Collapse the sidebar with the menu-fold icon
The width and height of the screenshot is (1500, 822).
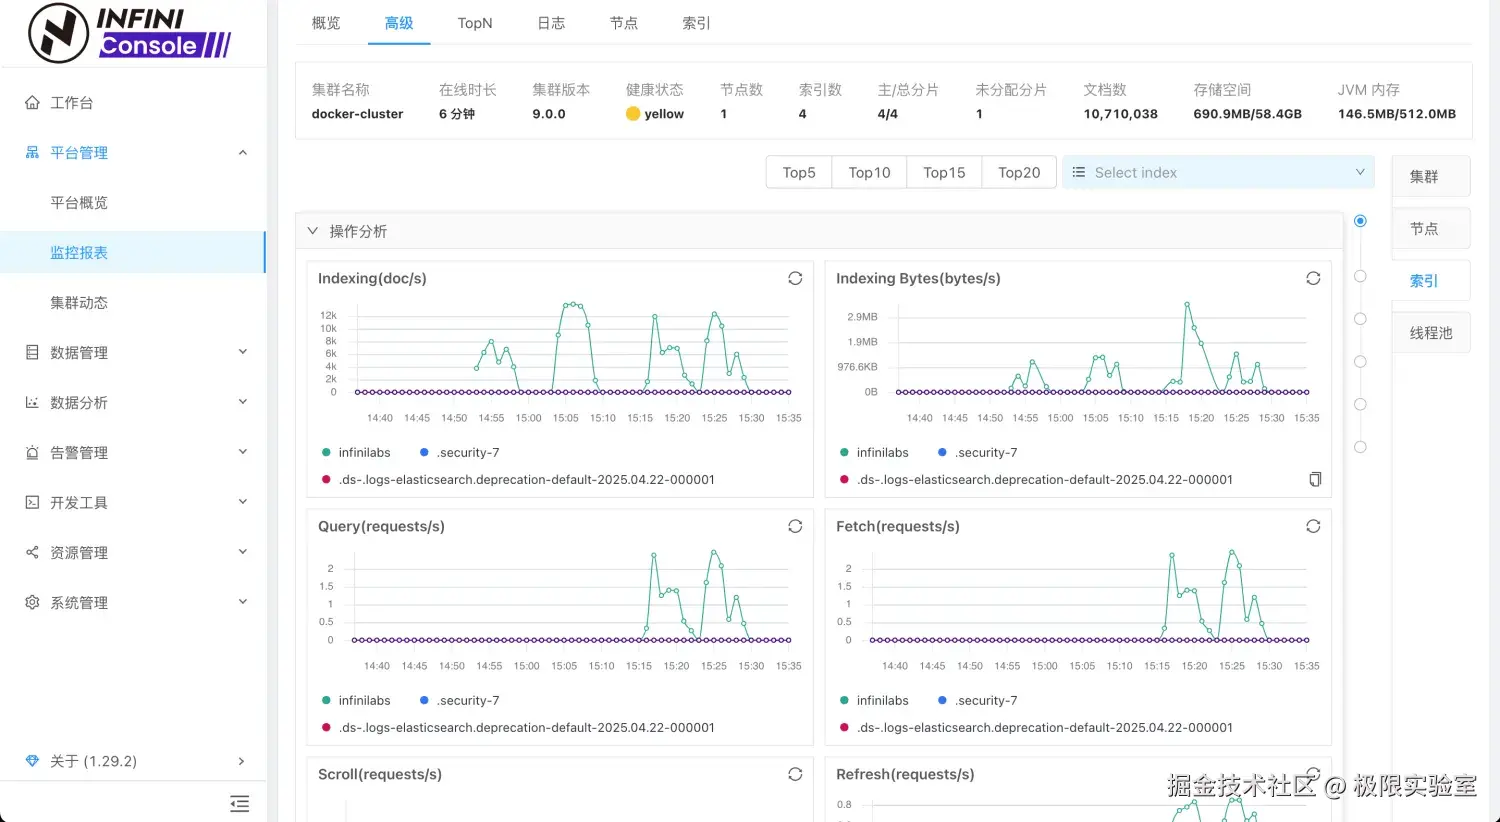coord(239,804)
